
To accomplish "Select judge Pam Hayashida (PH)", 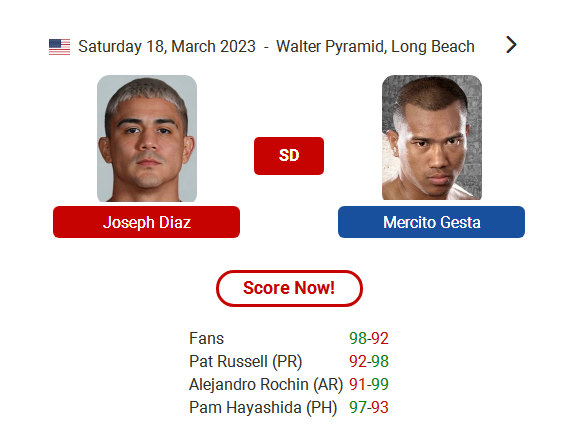I will tap(263, 407).
